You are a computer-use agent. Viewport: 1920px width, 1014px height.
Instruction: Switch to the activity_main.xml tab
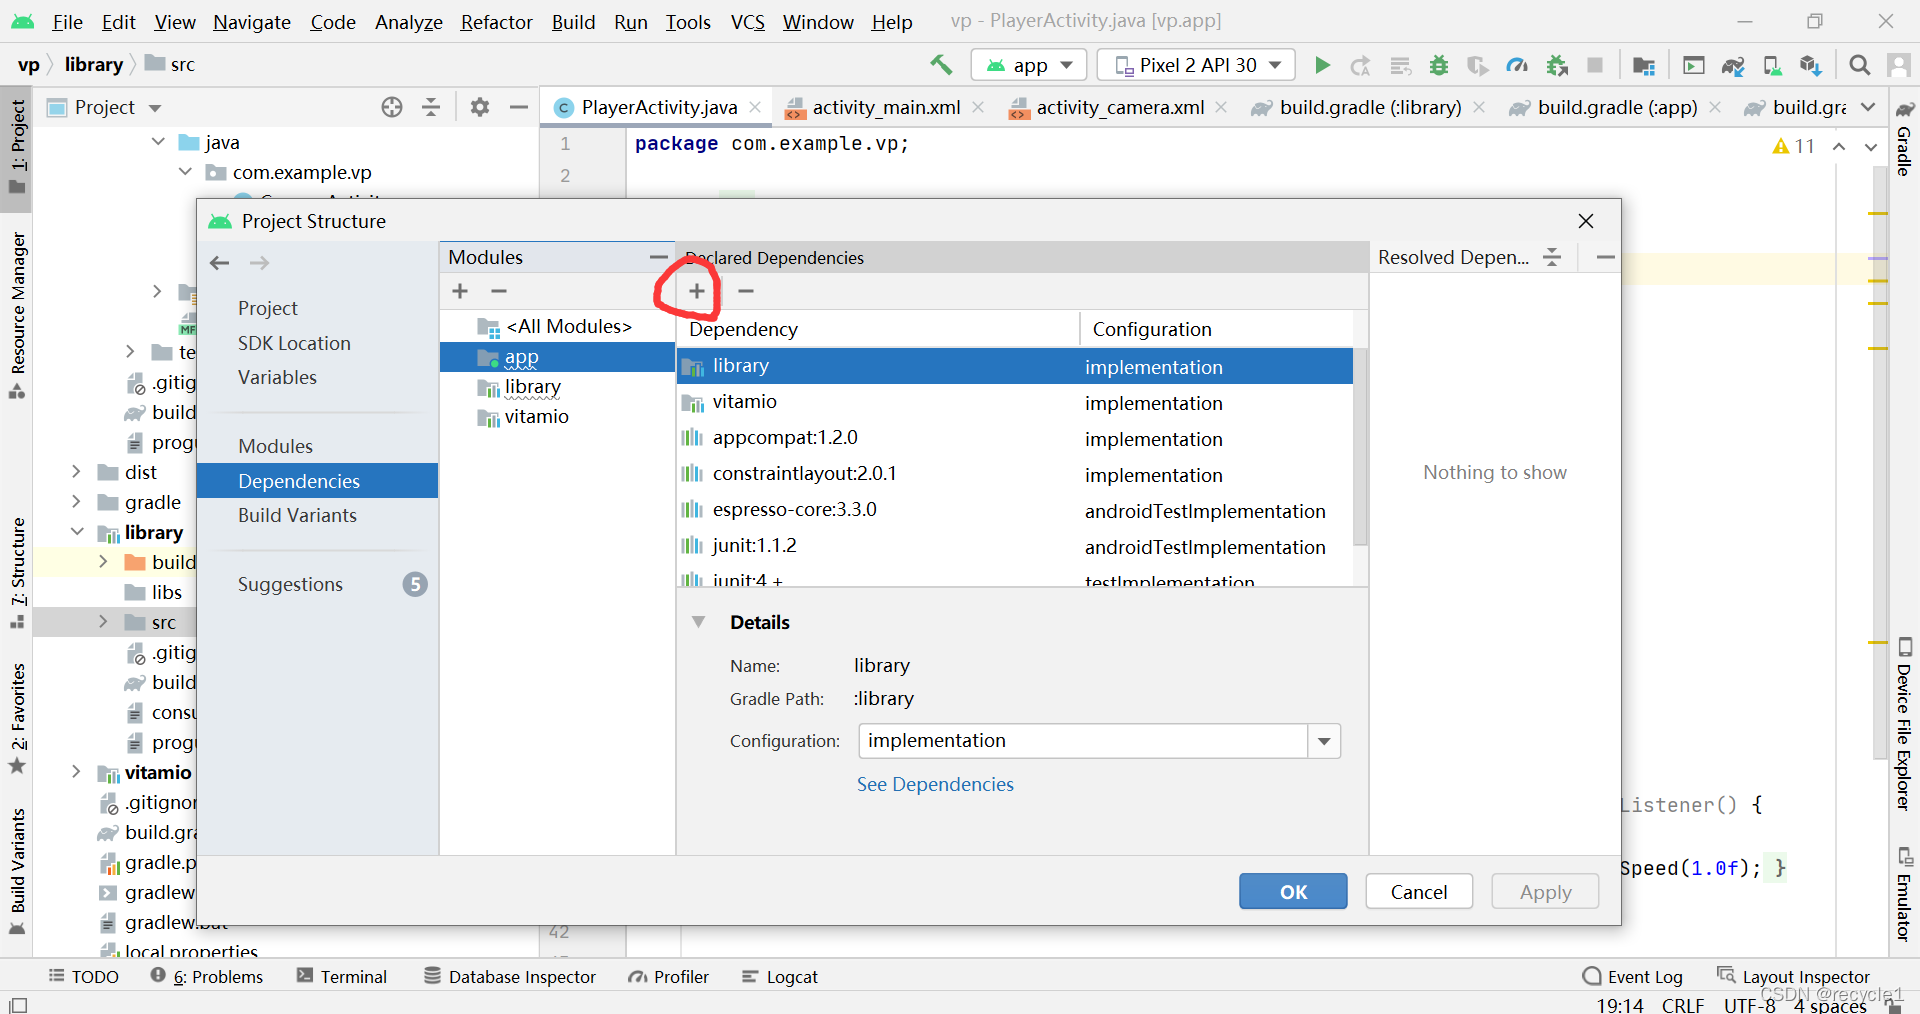885,107
